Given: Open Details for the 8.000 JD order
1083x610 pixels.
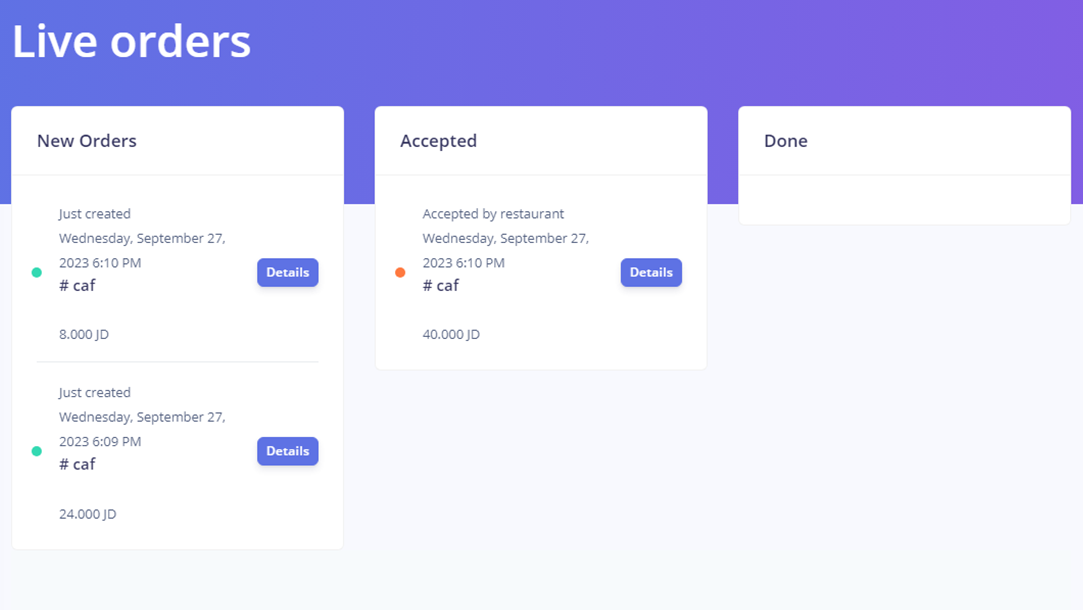Looking at the screenshot, I should point(287,272).
